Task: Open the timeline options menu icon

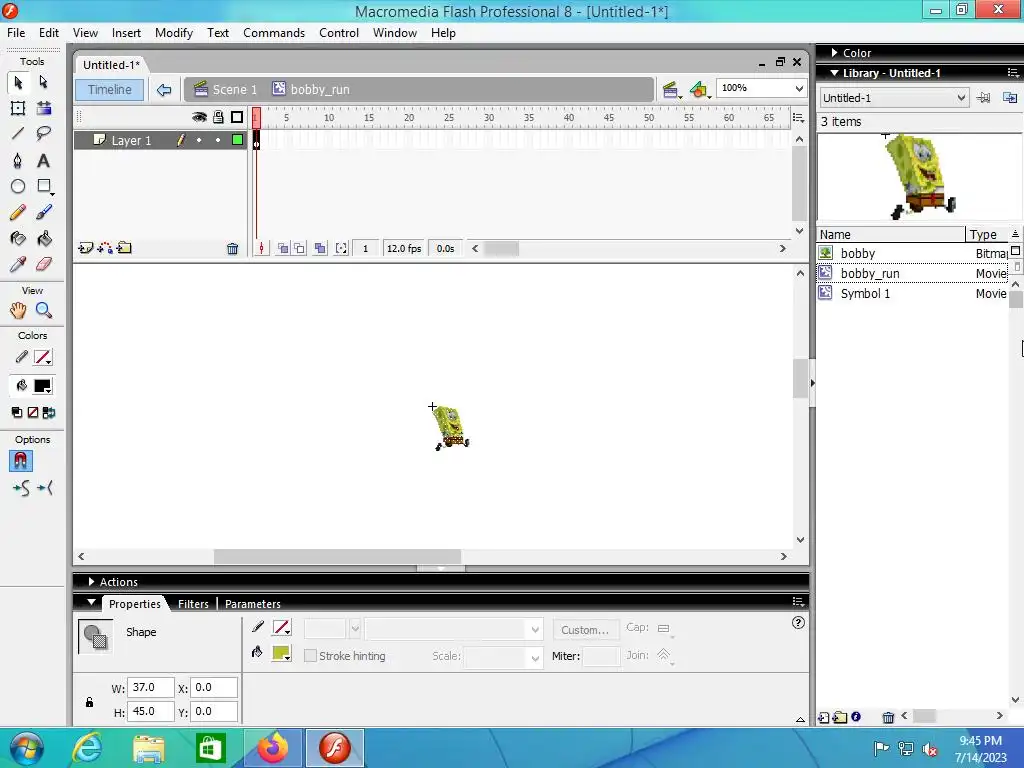Action: coord(798,118)
